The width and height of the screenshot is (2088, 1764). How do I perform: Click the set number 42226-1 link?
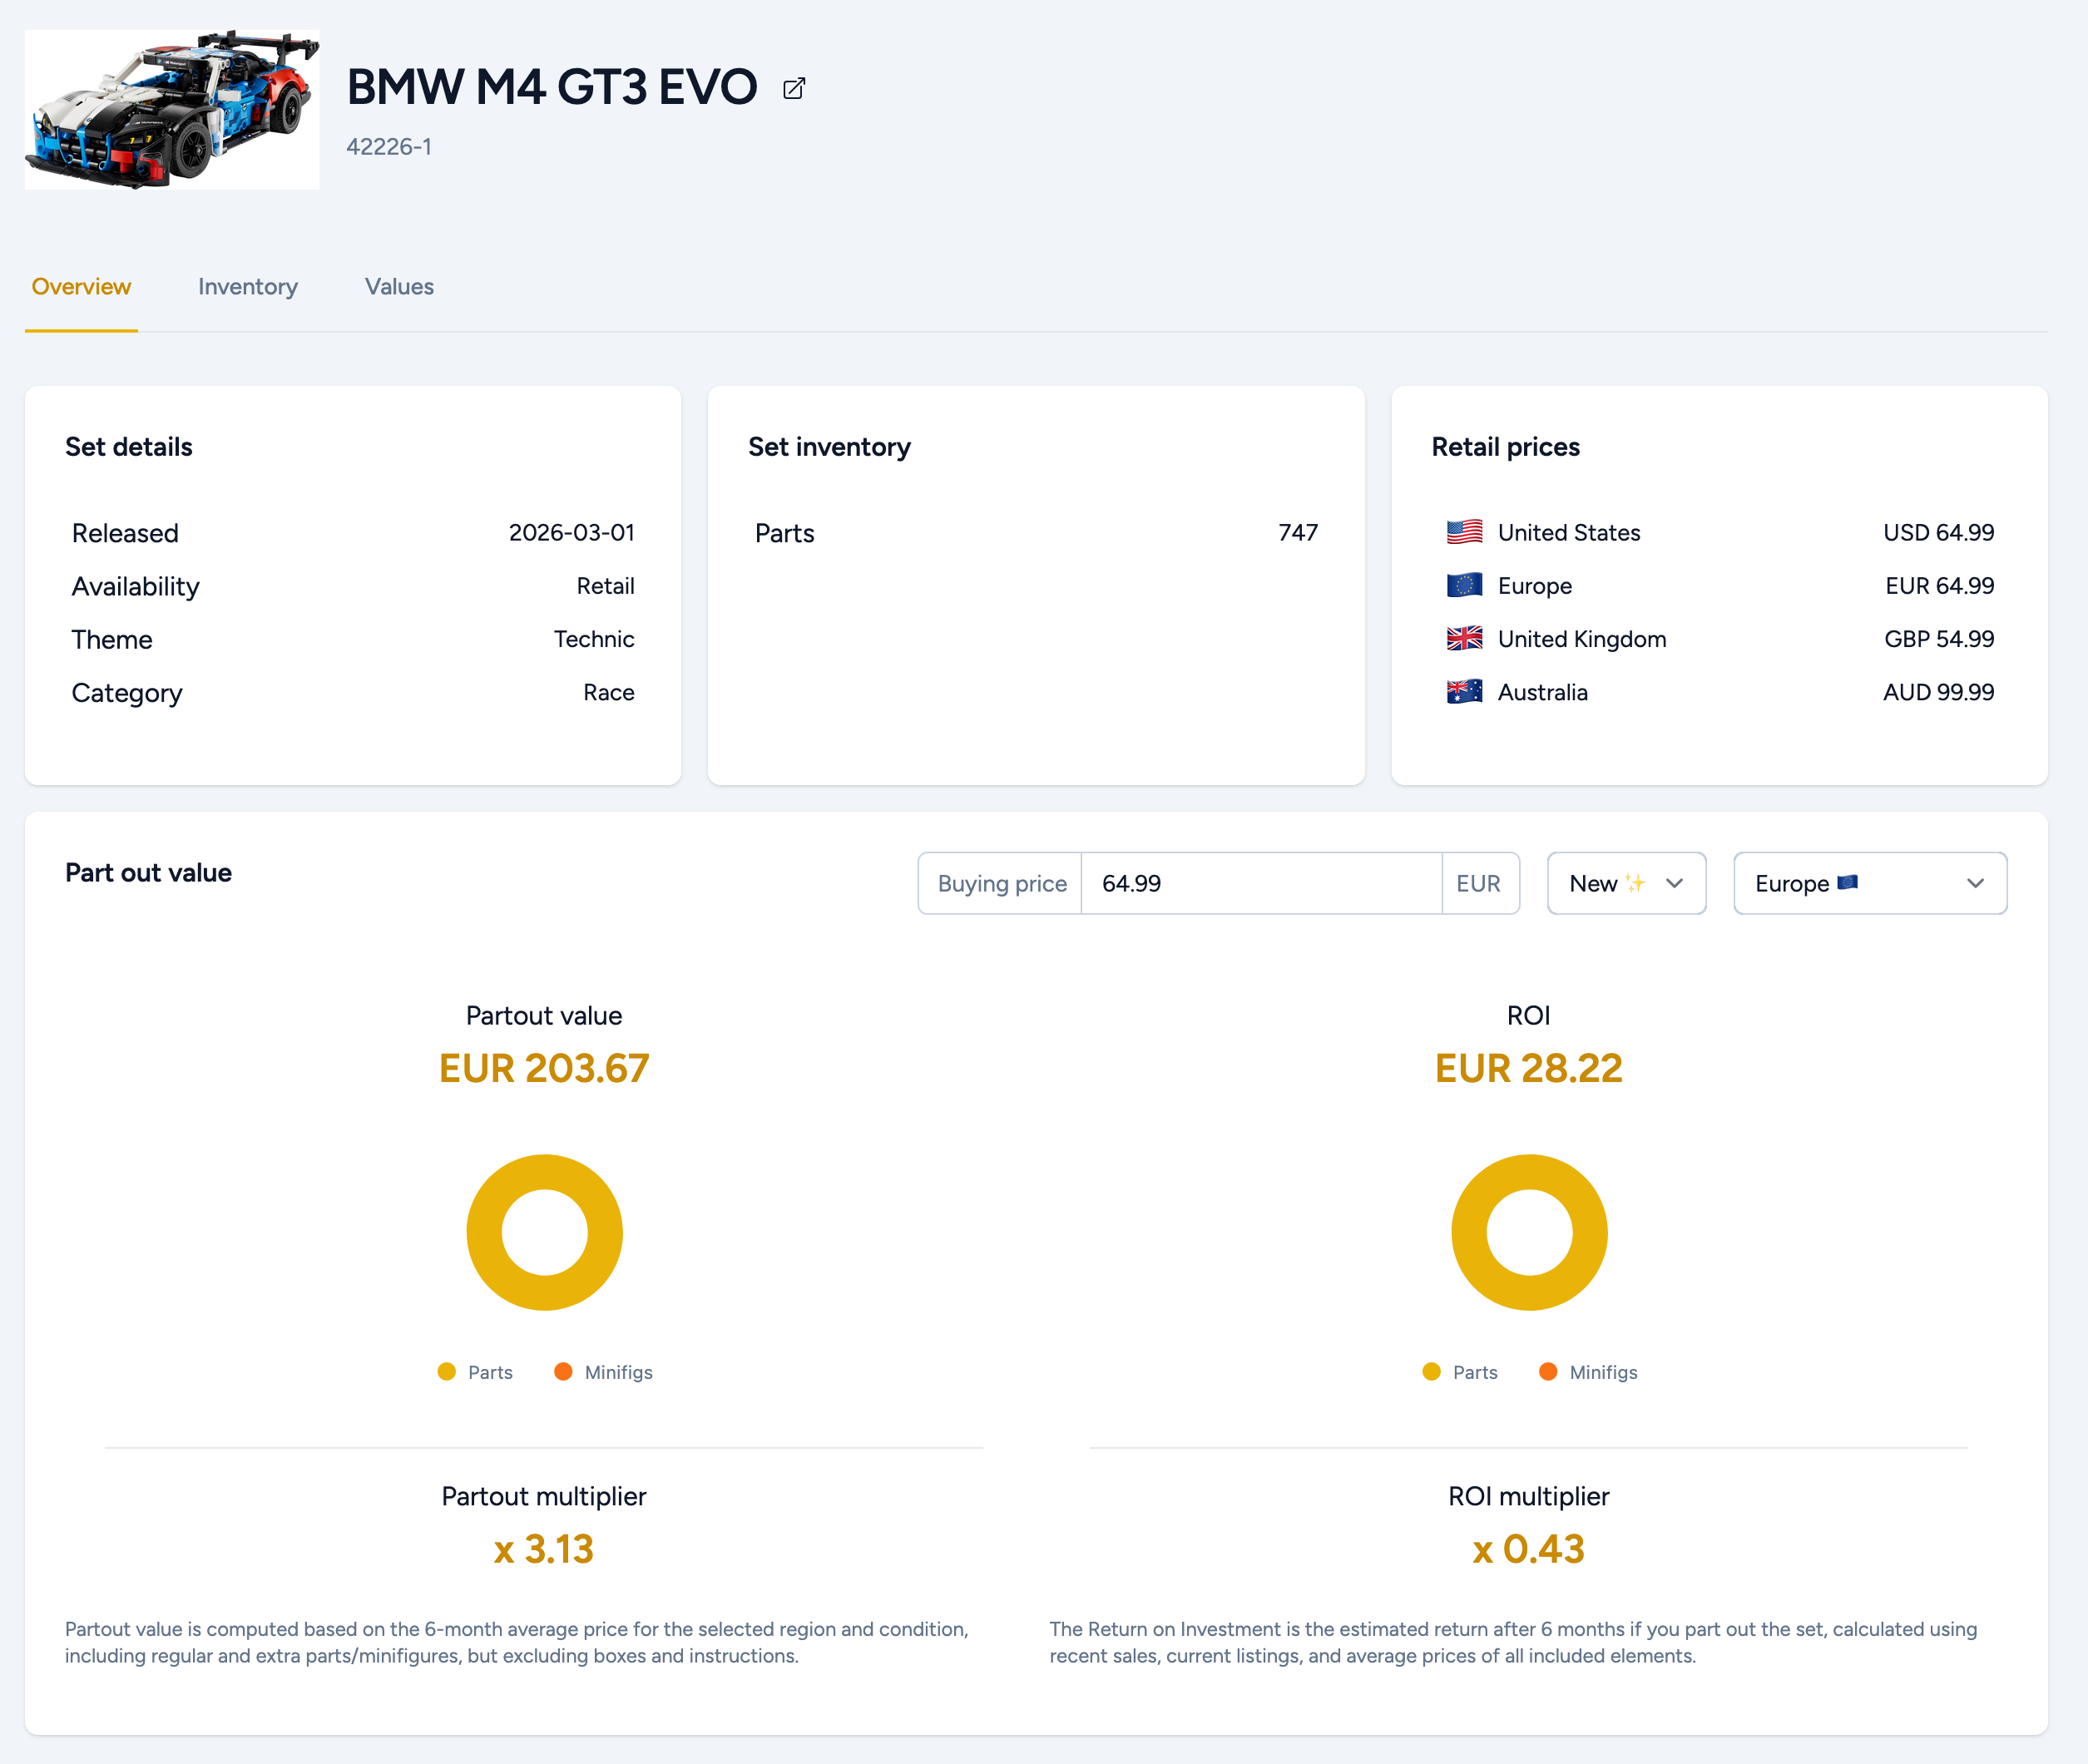pos(389,146)
